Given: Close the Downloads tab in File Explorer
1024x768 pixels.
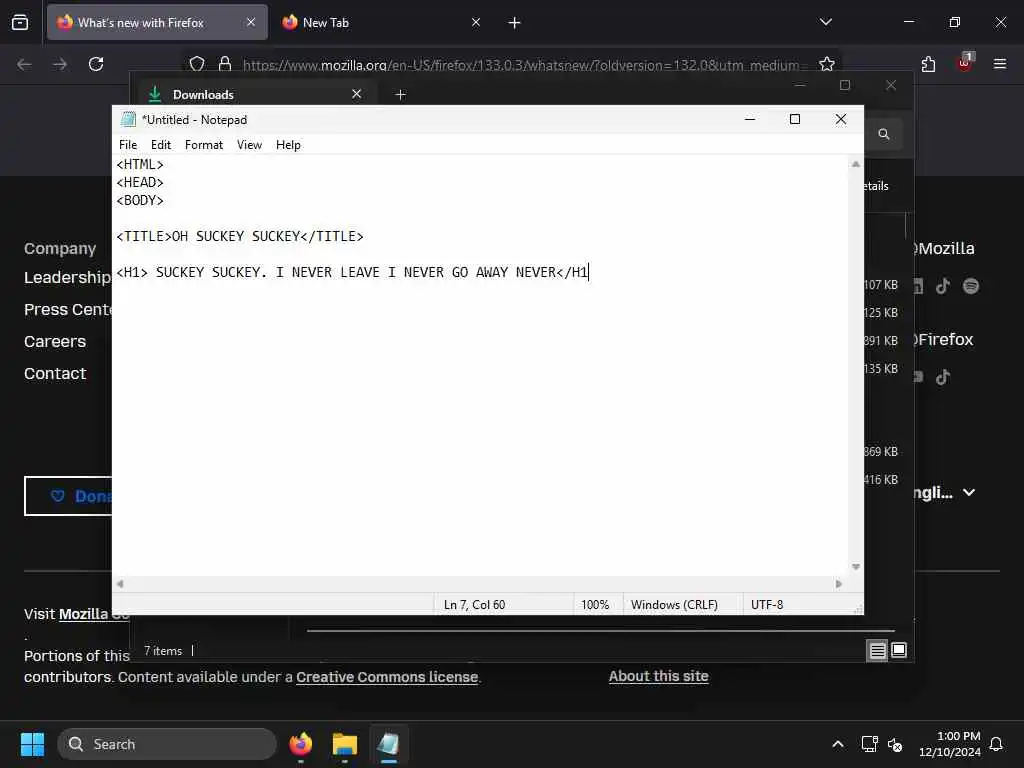Looking at the screenshot, I should tap(357, 94).
